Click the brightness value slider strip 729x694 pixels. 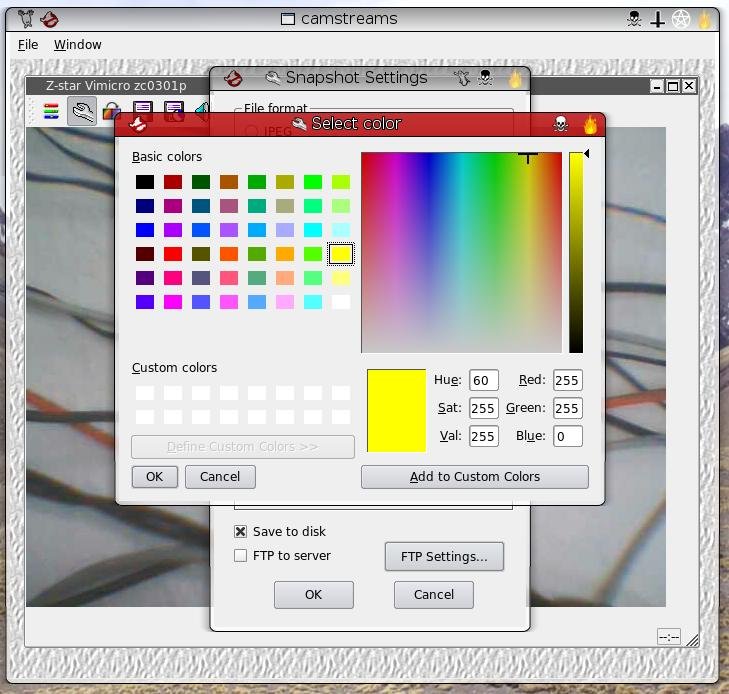[576, 252]
